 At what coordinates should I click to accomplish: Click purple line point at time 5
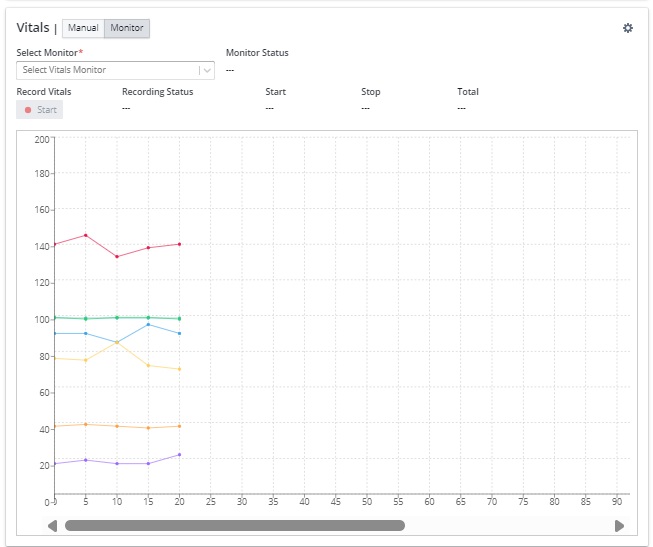(86, 460)
